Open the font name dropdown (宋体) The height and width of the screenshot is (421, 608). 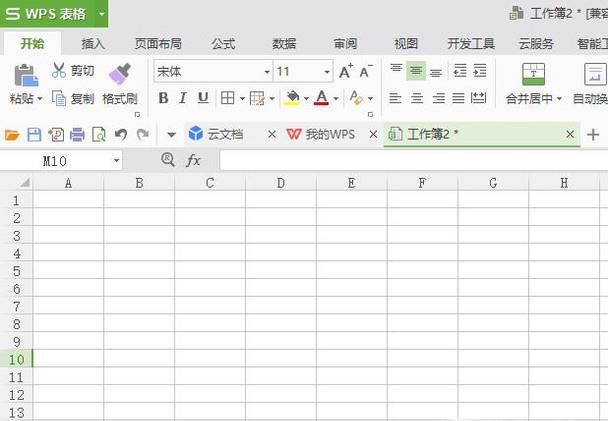(267, 72)
